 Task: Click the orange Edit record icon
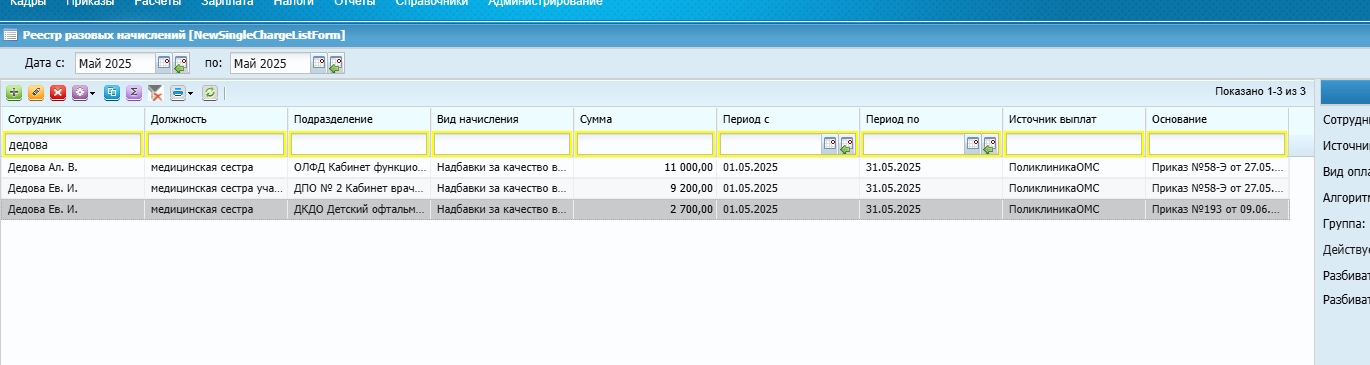36,93
